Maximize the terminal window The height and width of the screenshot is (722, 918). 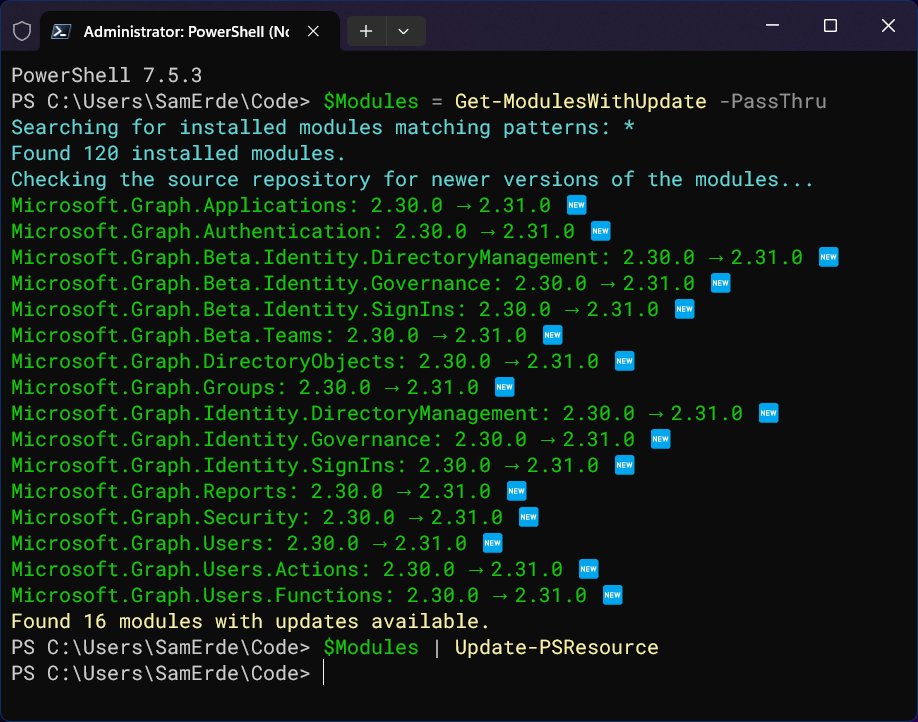tap(830, 25)
